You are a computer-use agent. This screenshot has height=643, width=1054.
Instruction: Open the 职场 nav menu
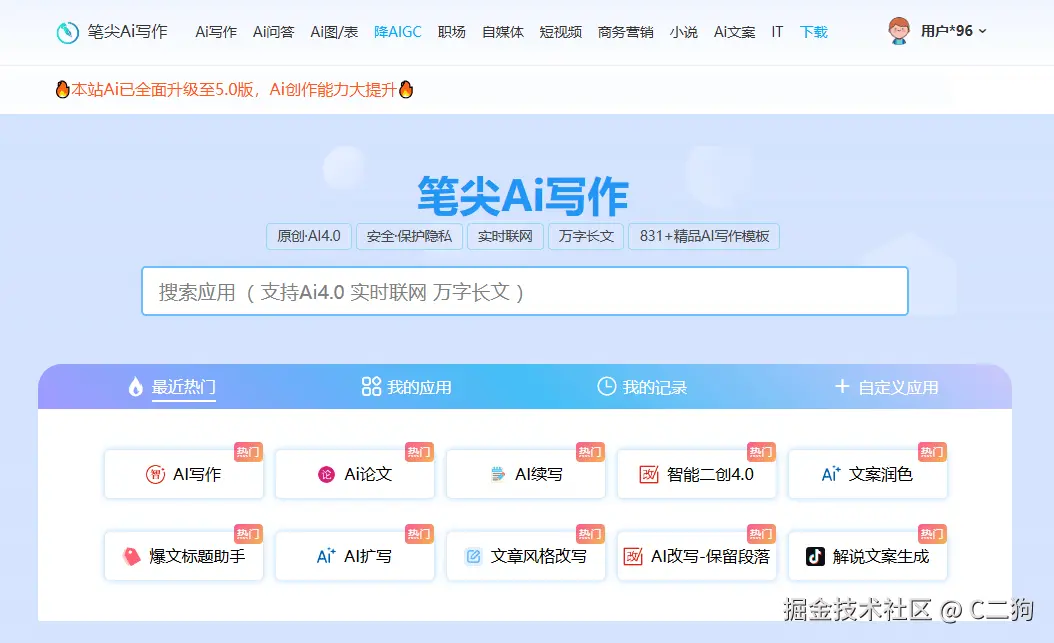pos(452,32)
